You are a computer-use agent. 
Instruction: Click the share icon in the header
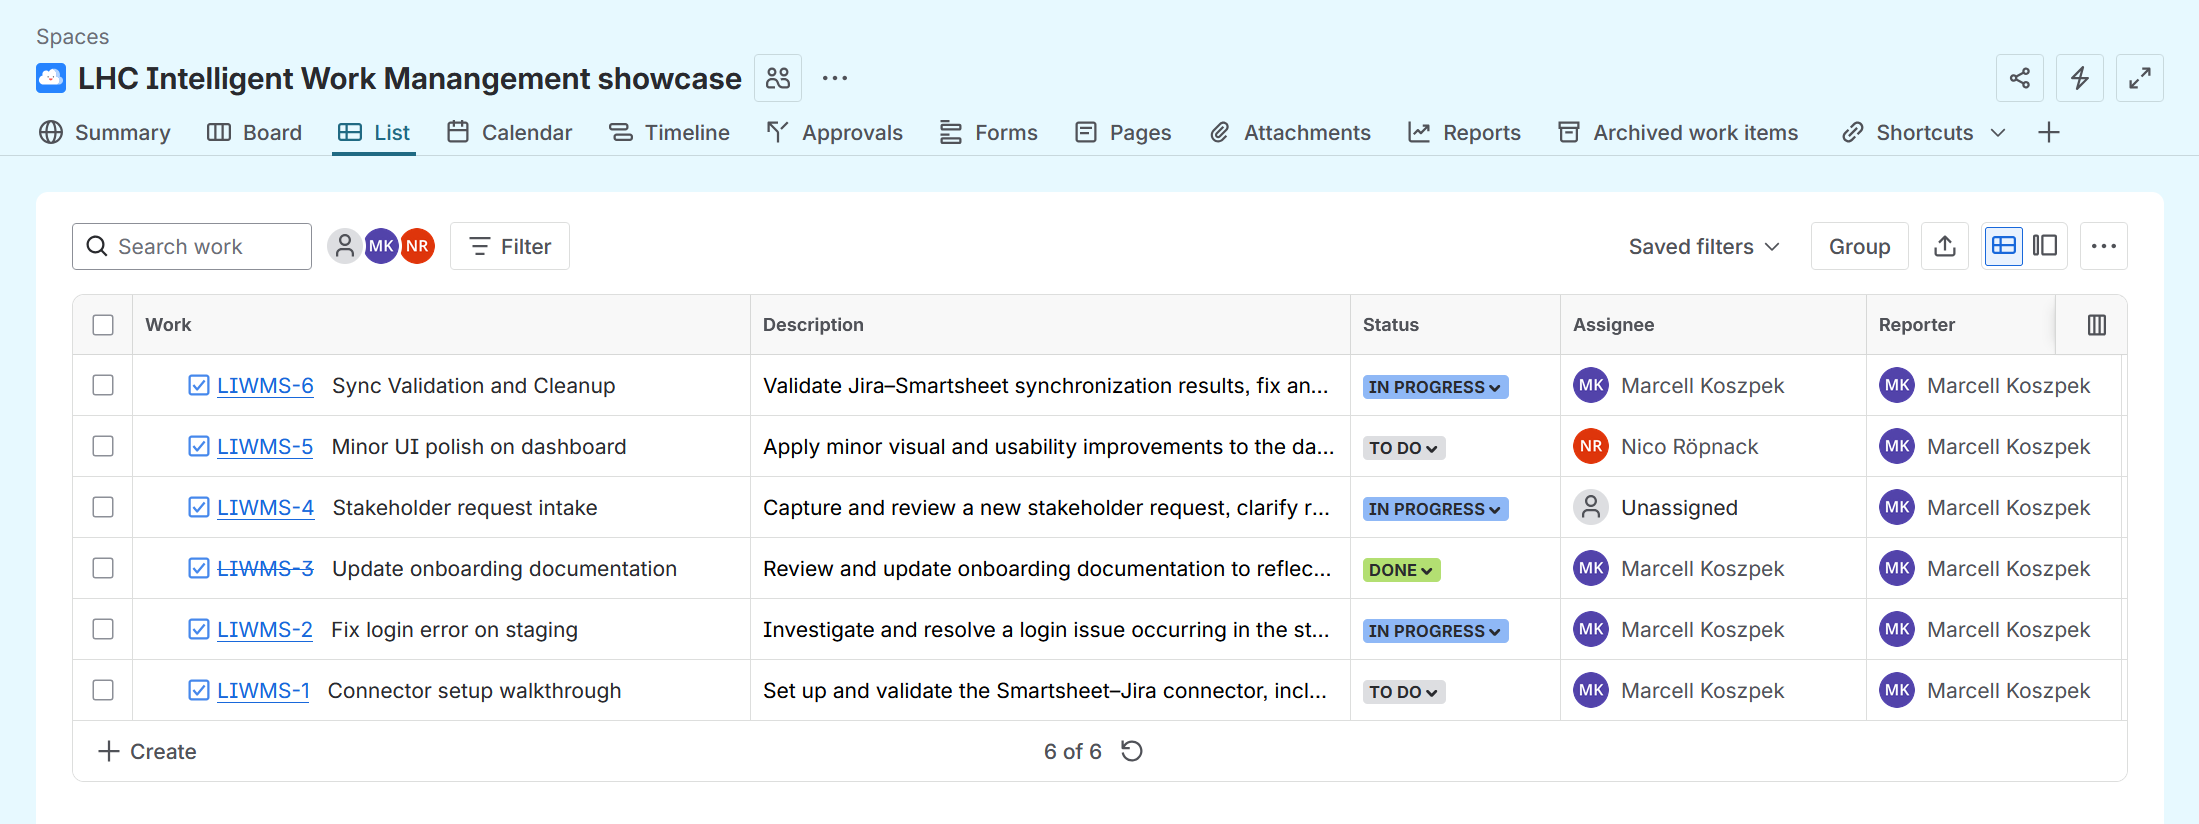(x=2019, y=78)
